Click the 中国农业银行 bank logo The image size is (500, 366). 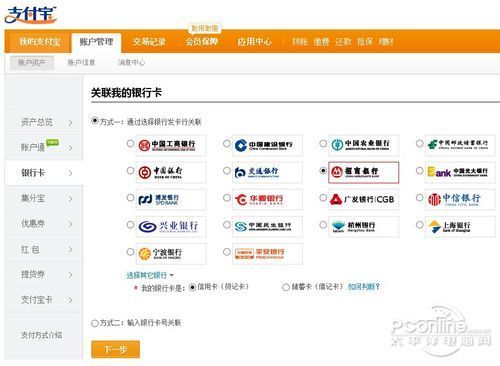click(363, 145)
